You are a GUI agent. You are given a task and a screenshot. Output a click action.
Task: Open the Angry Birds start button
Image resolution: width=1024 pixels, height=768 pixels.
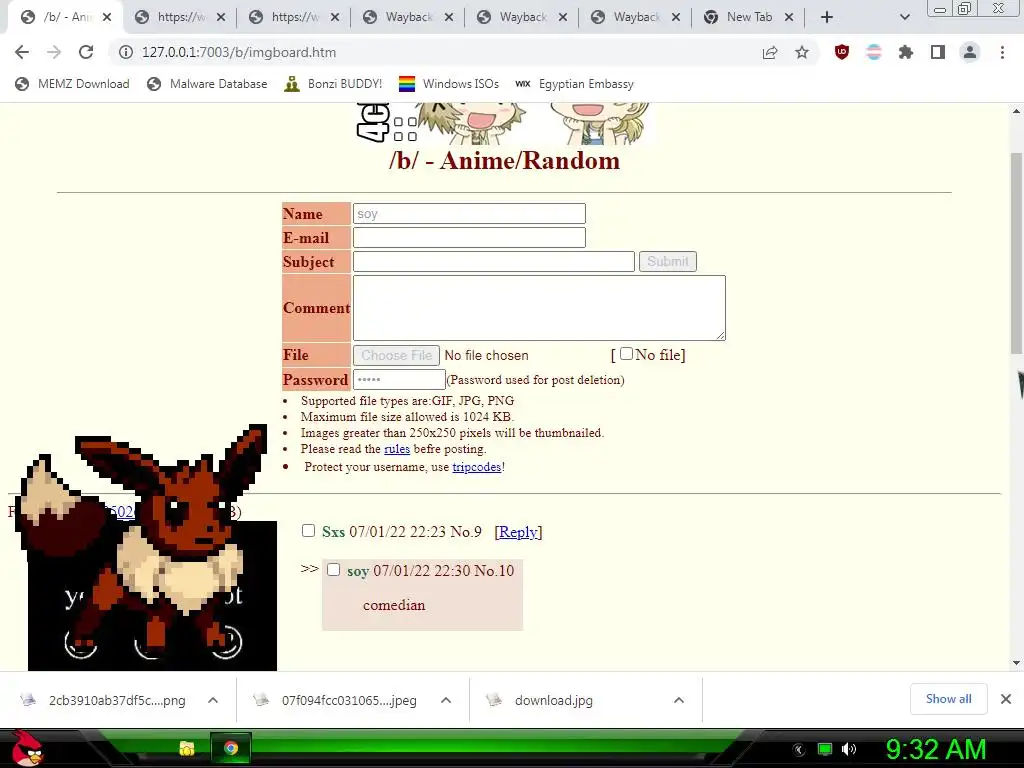coord(26,748)
